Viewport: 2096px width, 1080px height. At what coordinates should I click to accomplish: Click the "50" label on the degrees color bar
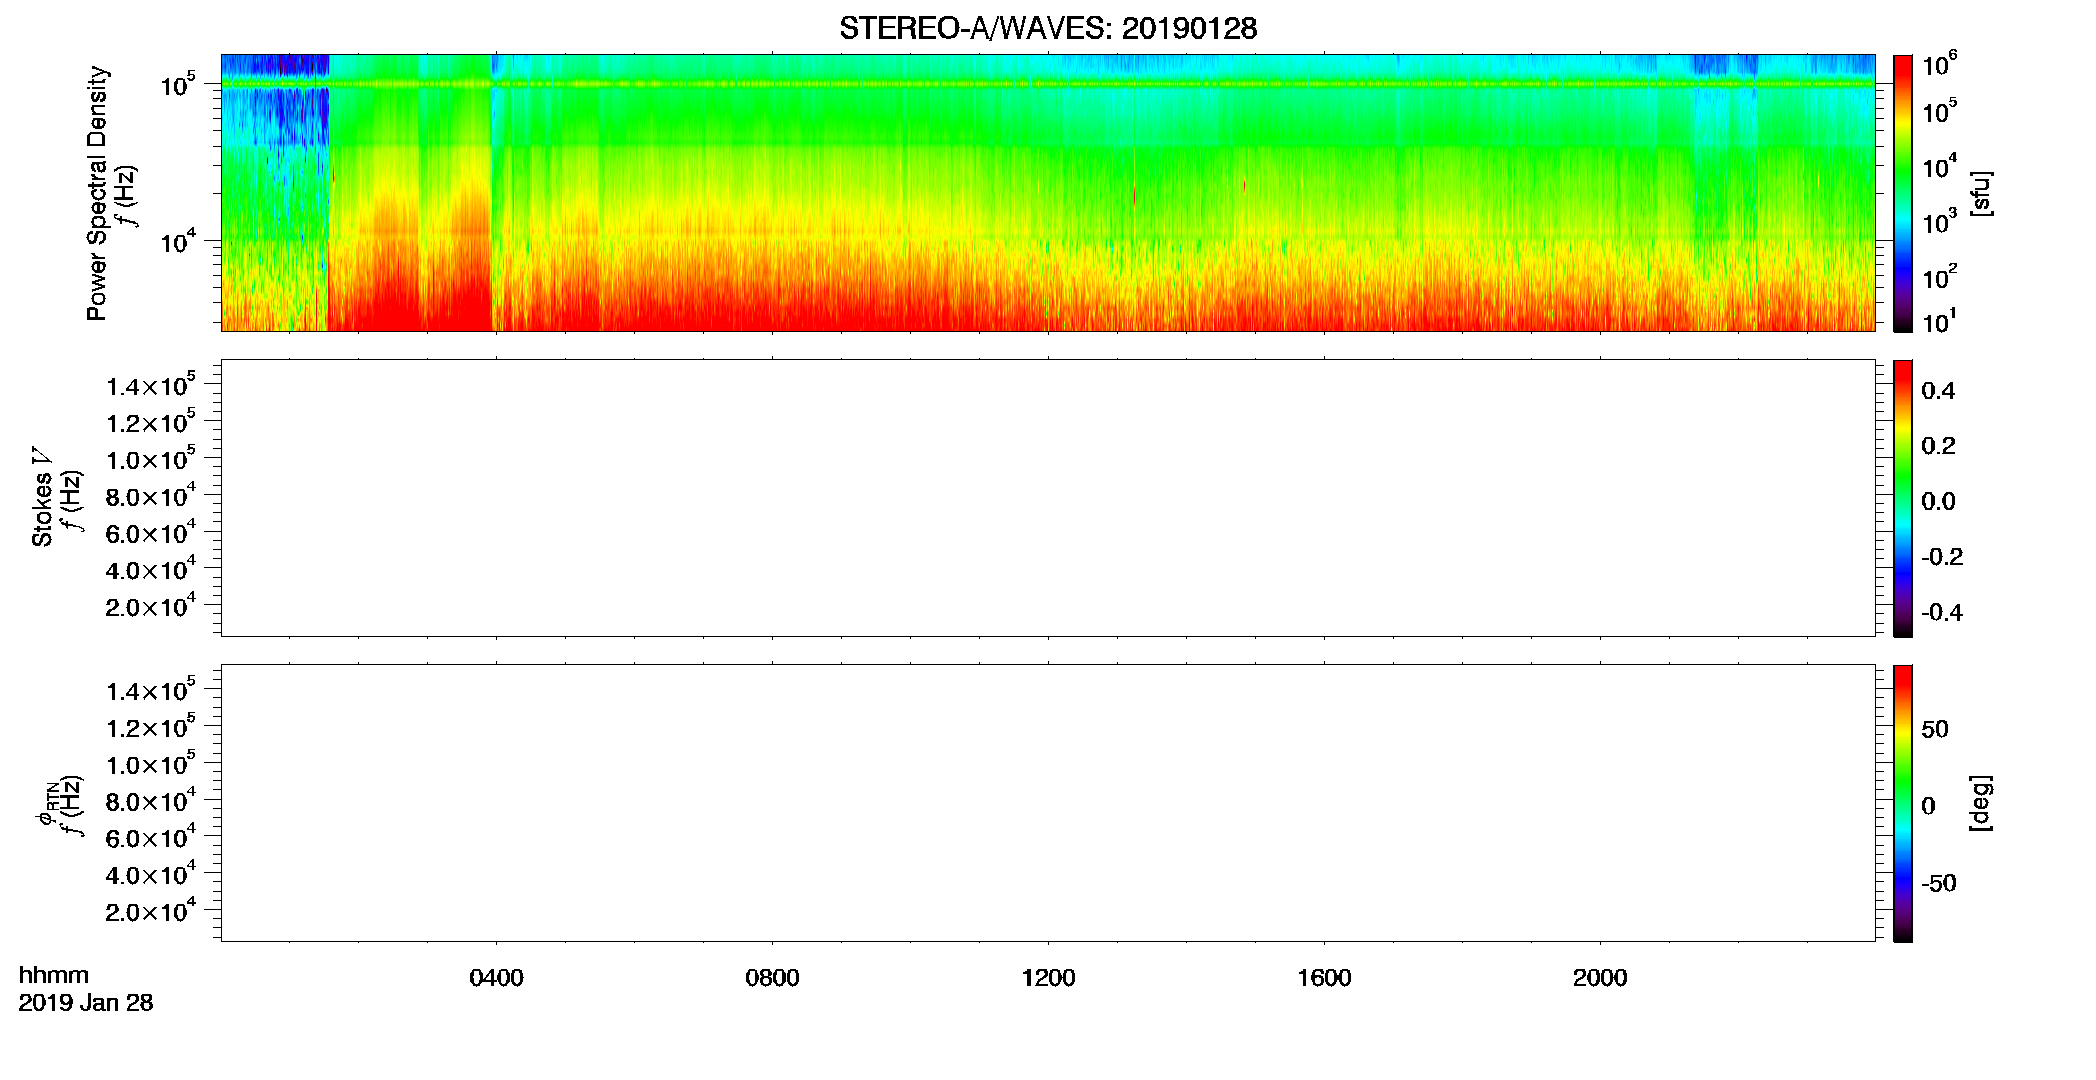(x=1935, y=729)
